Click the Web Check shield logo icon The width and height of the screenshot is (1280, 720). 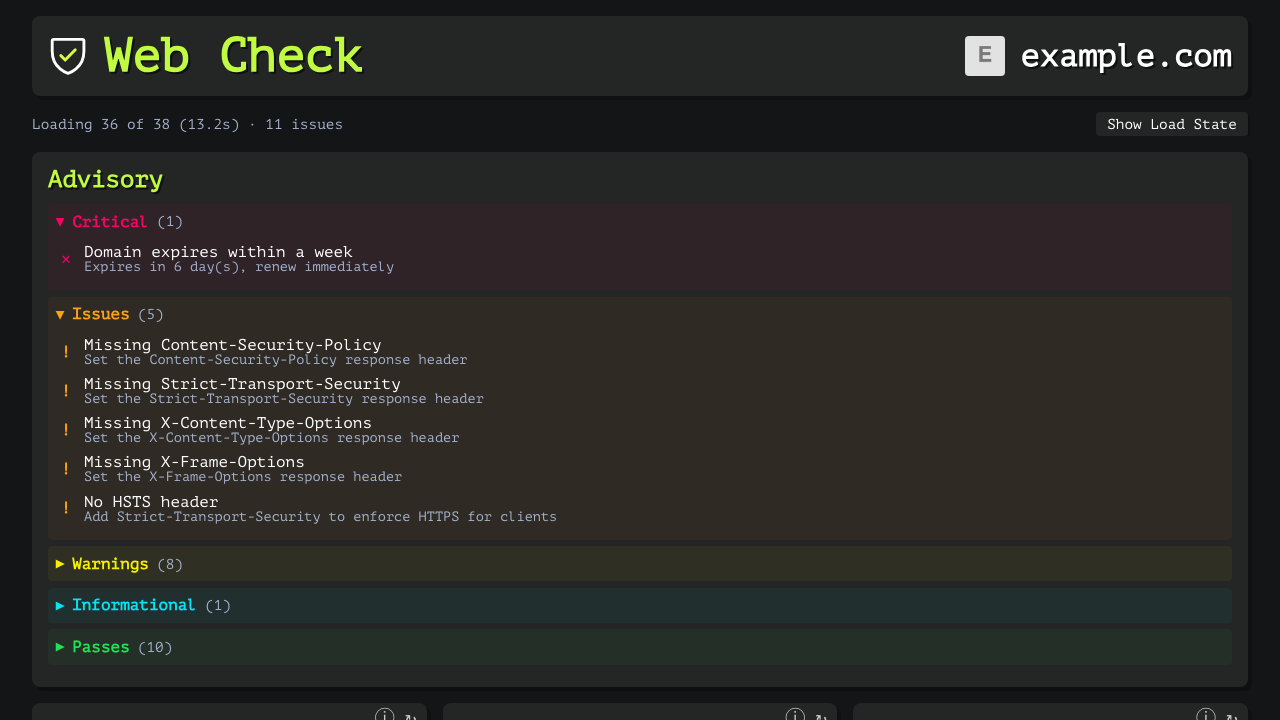(x=68, y=56)
